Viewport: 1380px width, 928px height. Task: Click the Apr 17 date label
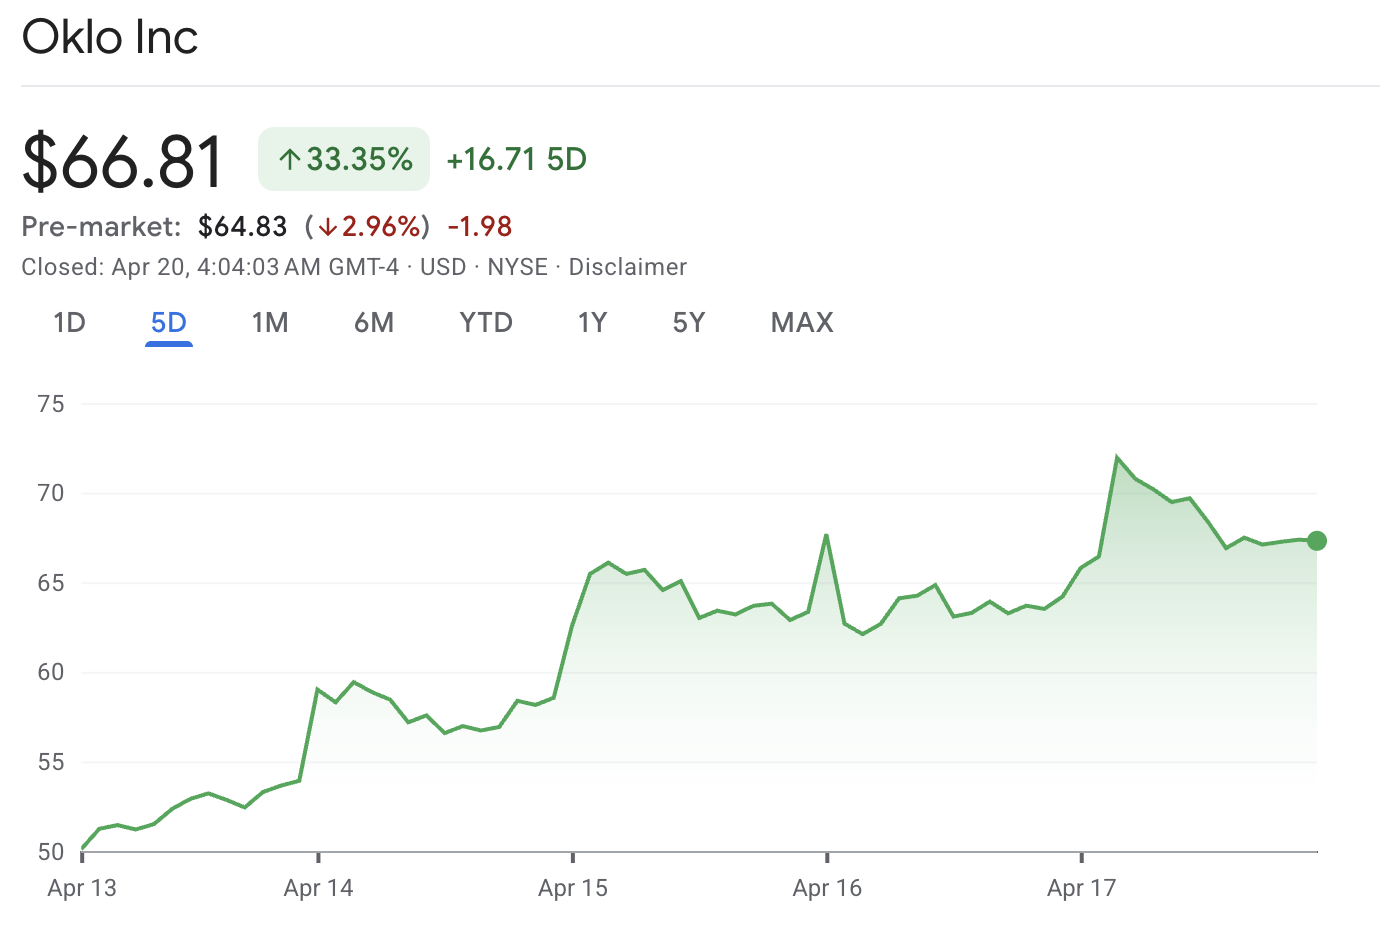pyautogui.click(x=1081, y=888)
